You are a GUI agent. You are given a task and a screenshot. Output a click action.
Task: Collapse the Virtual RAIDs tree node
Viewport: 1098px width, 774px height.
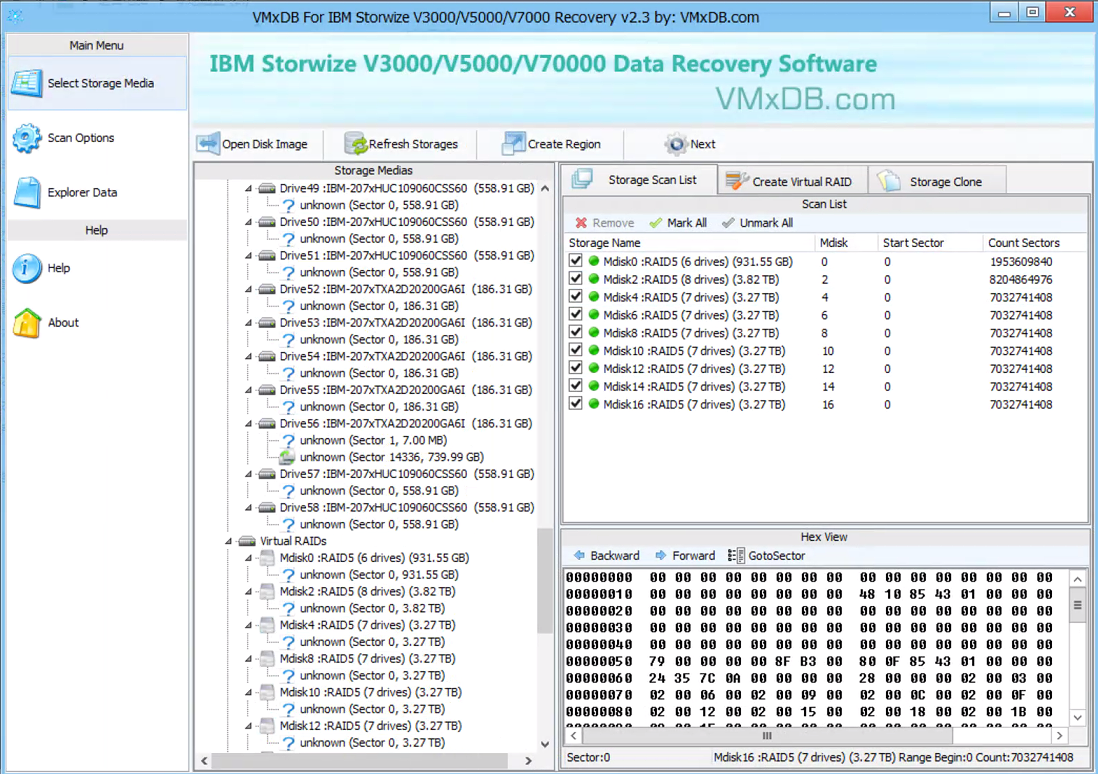point(229,541)
